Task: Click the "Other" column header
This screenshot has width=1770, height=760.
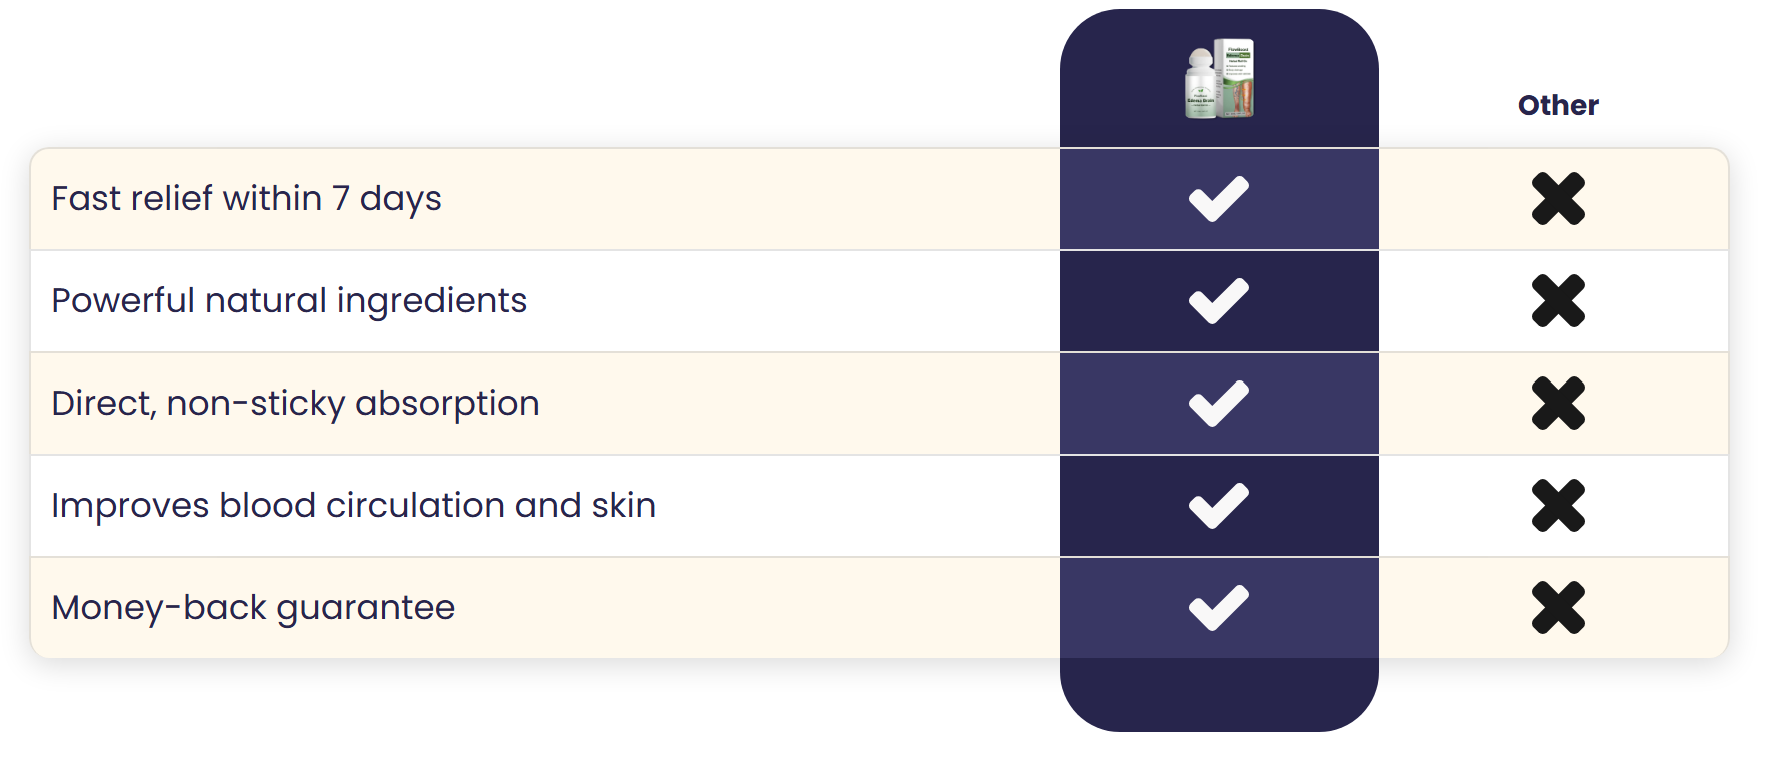Action: coord(1558,105)
